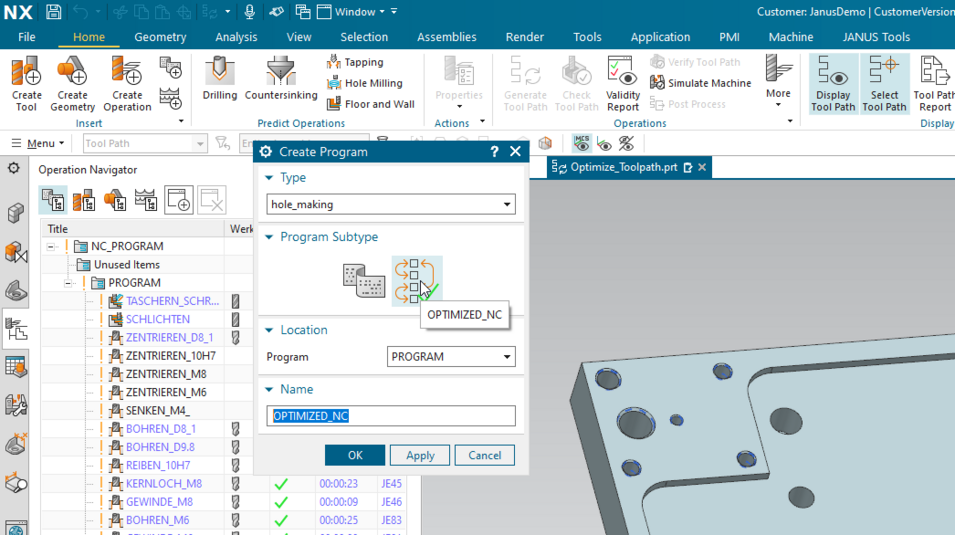Expand the Insert group dropdown arrow
The image size is (955, 535).
click(x=181, y=121)
